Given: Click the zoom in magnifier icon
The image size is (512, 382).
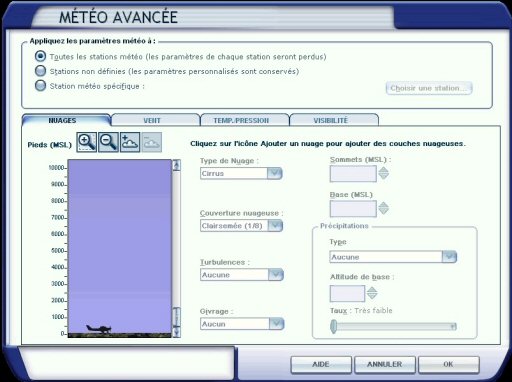Looking at the screenshot, I should coord(87,142).
